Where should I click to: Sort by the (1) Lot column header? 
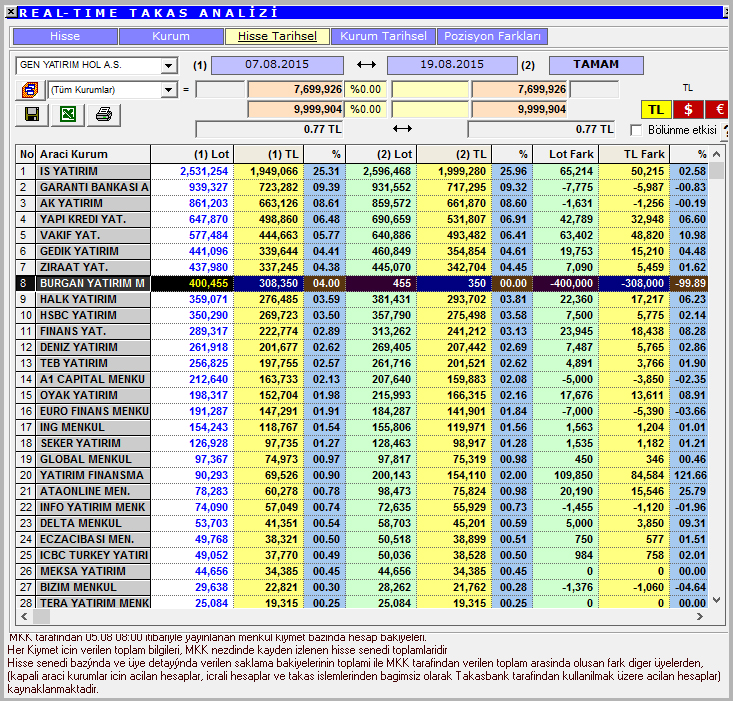coord(192,154)
